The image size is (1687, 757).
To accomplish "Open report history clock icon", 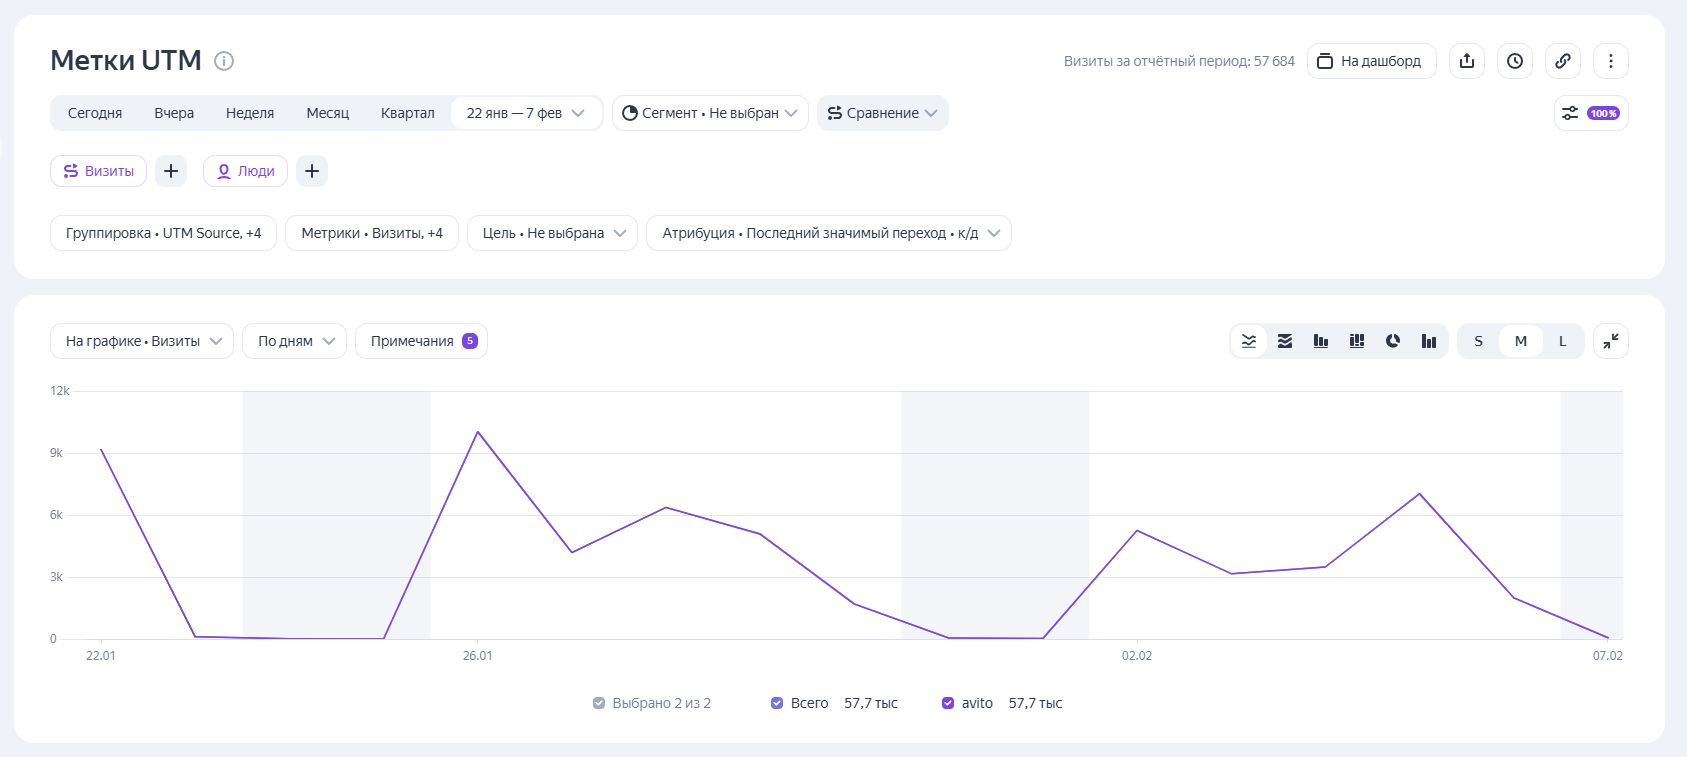I will (x=1515, y=61).
